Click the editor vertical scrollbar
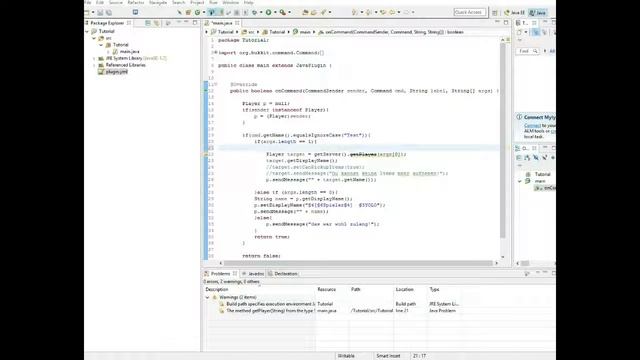The image size is (640, 360). [x=503, y=141]
